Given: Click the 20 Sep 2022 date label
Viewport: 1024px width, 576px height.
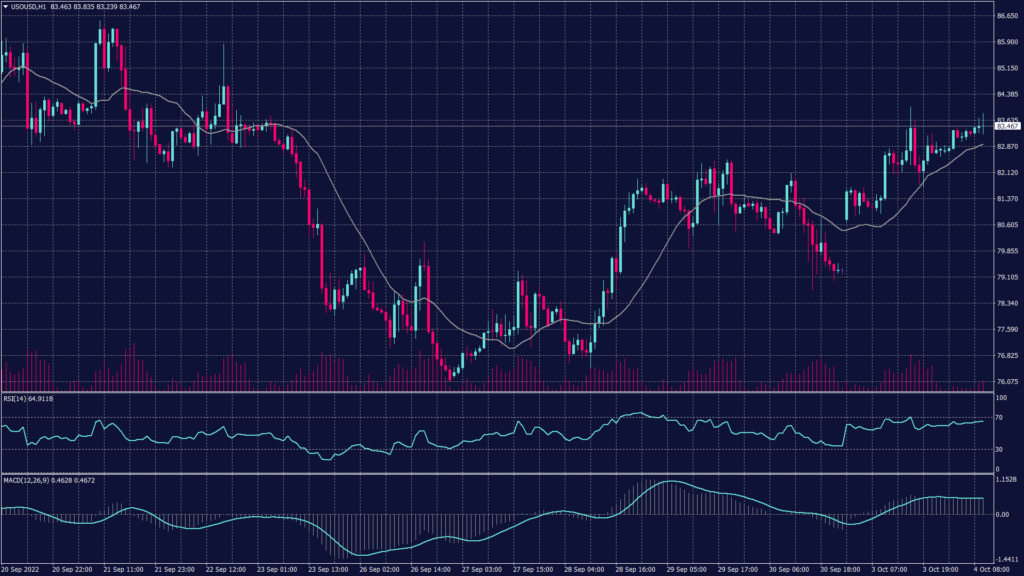Looking at the screenshot, I should [x=22, y=569].
